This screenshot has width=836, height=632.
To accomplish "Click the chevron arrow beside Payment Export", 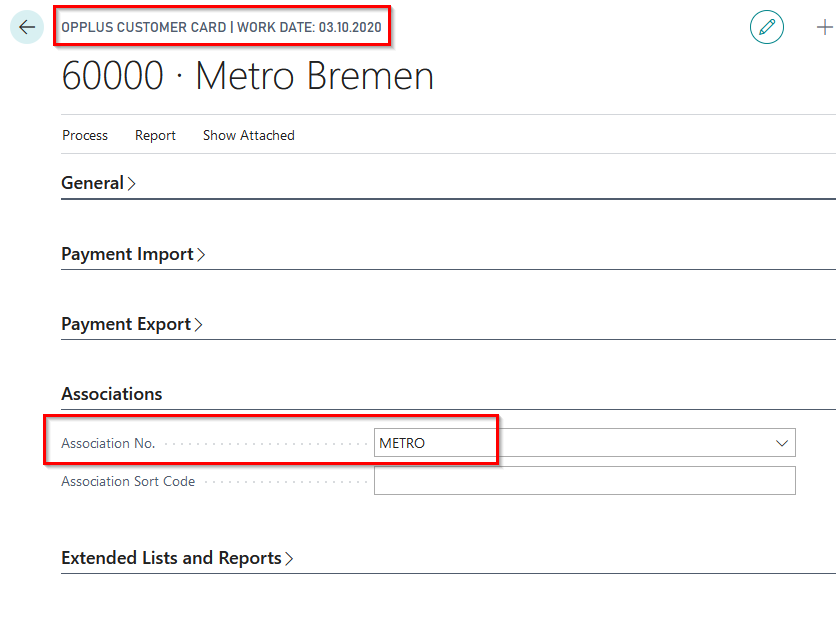I will (x=198, y=325).
